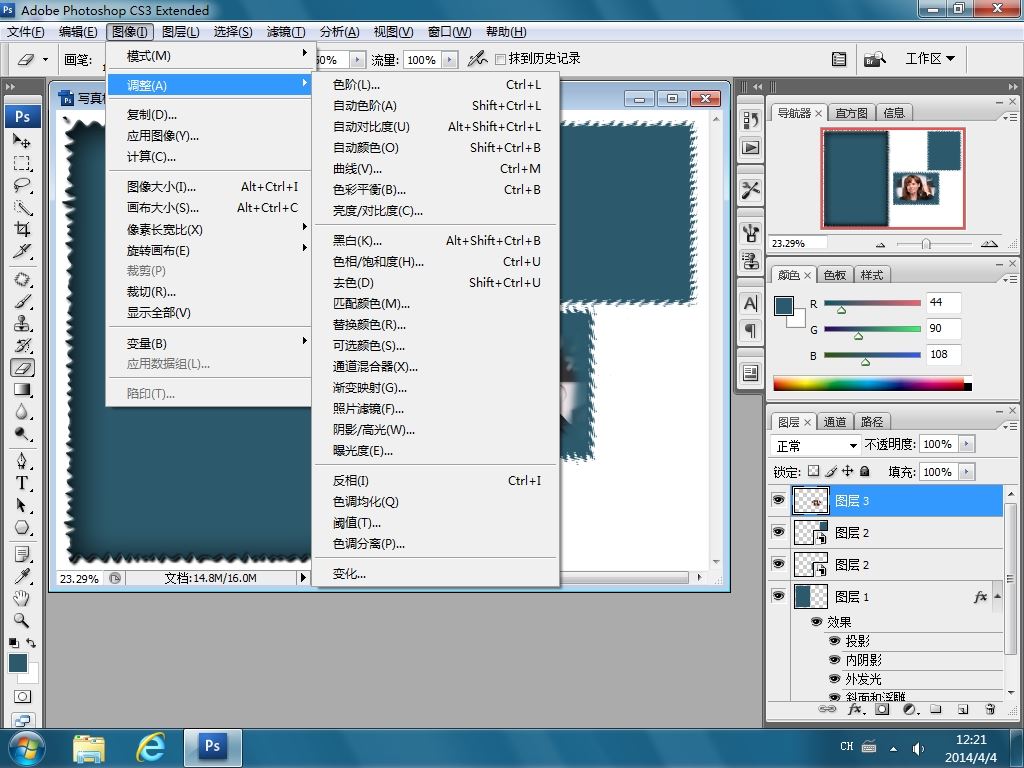Select the Brush tool
This screenshot has width=1024, height=768.
coord(22,302)
